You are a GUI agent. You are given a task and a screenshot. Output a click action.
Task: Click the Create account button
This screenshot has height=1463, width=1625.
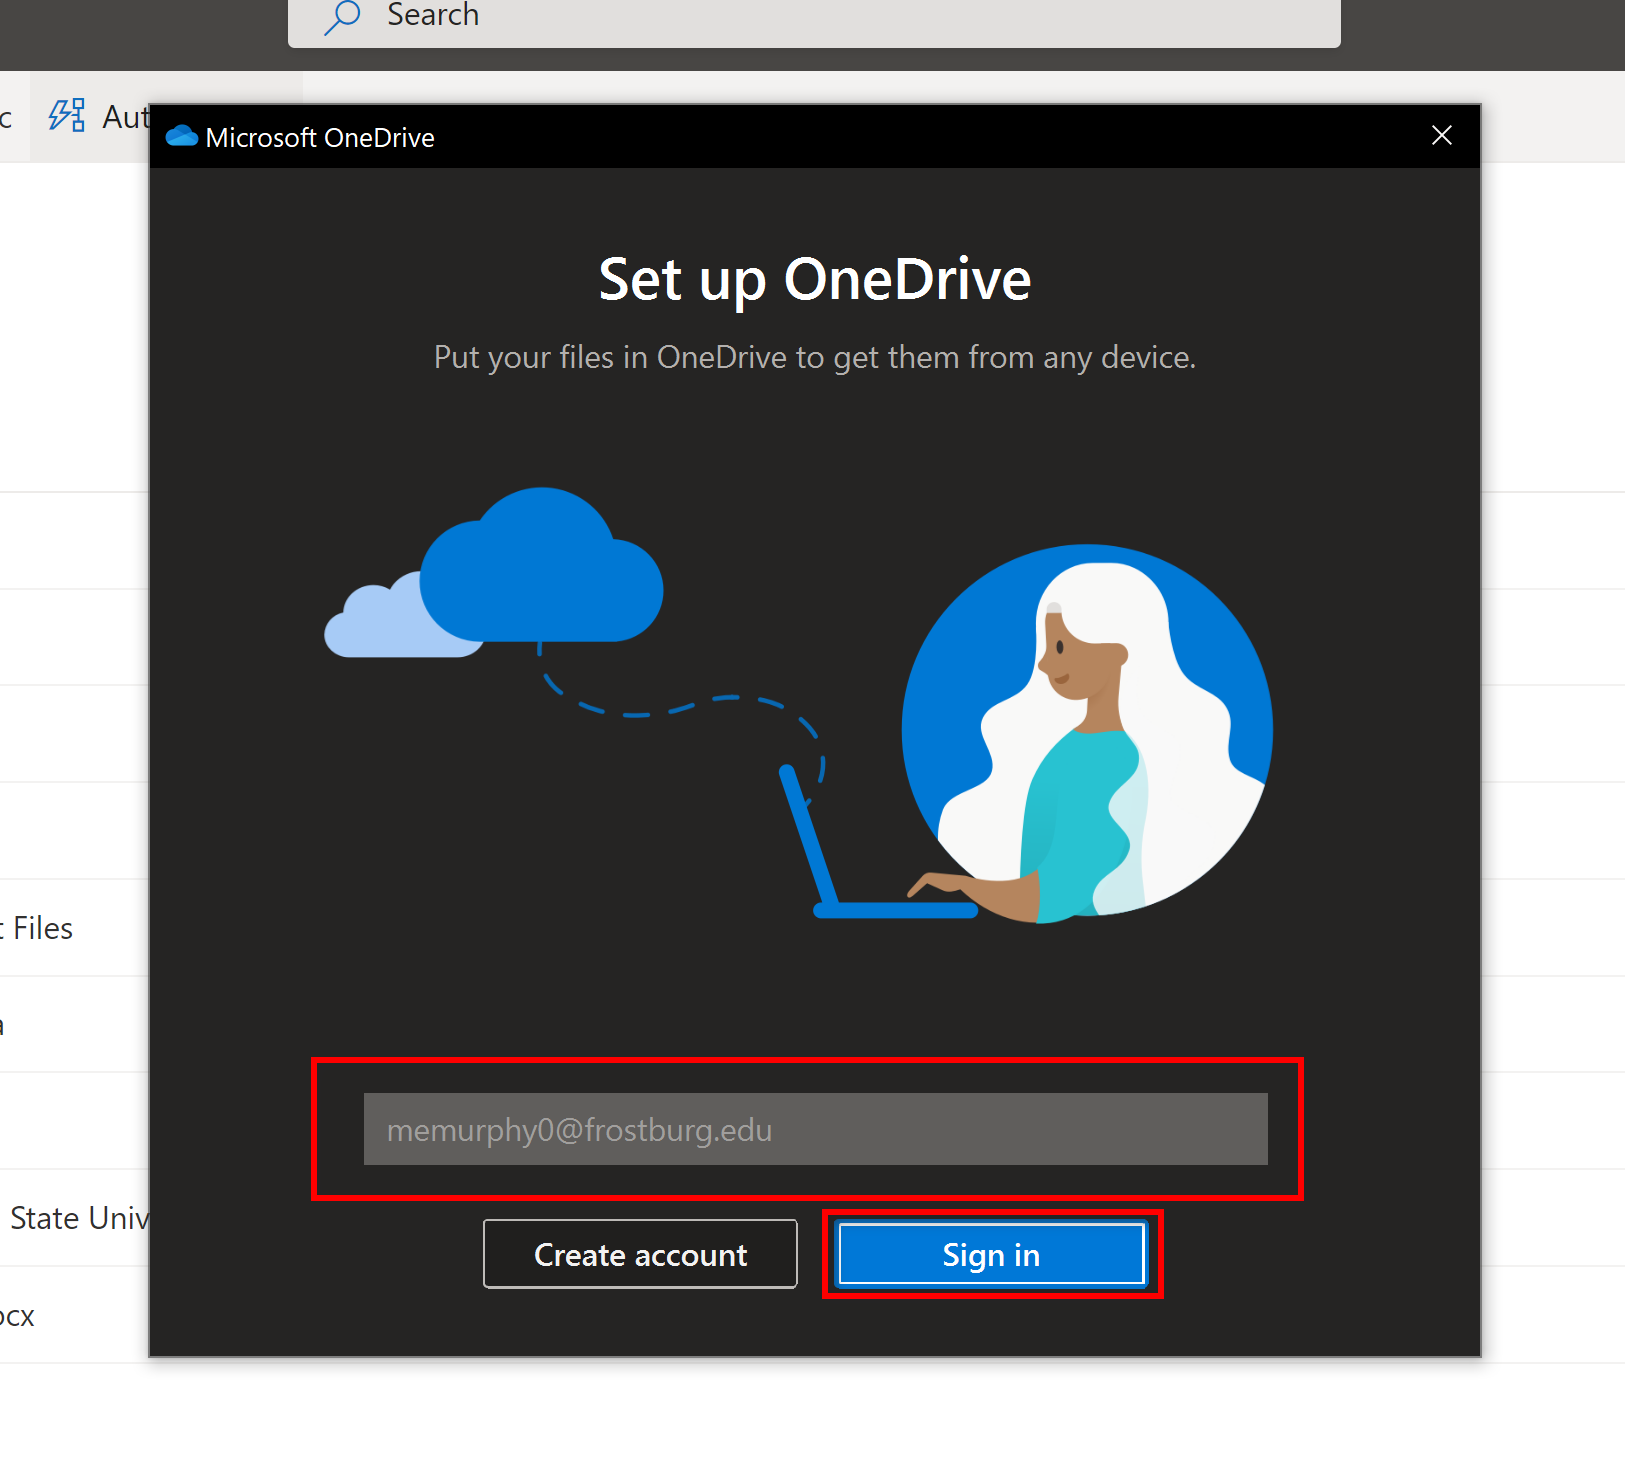[640, 1254]
